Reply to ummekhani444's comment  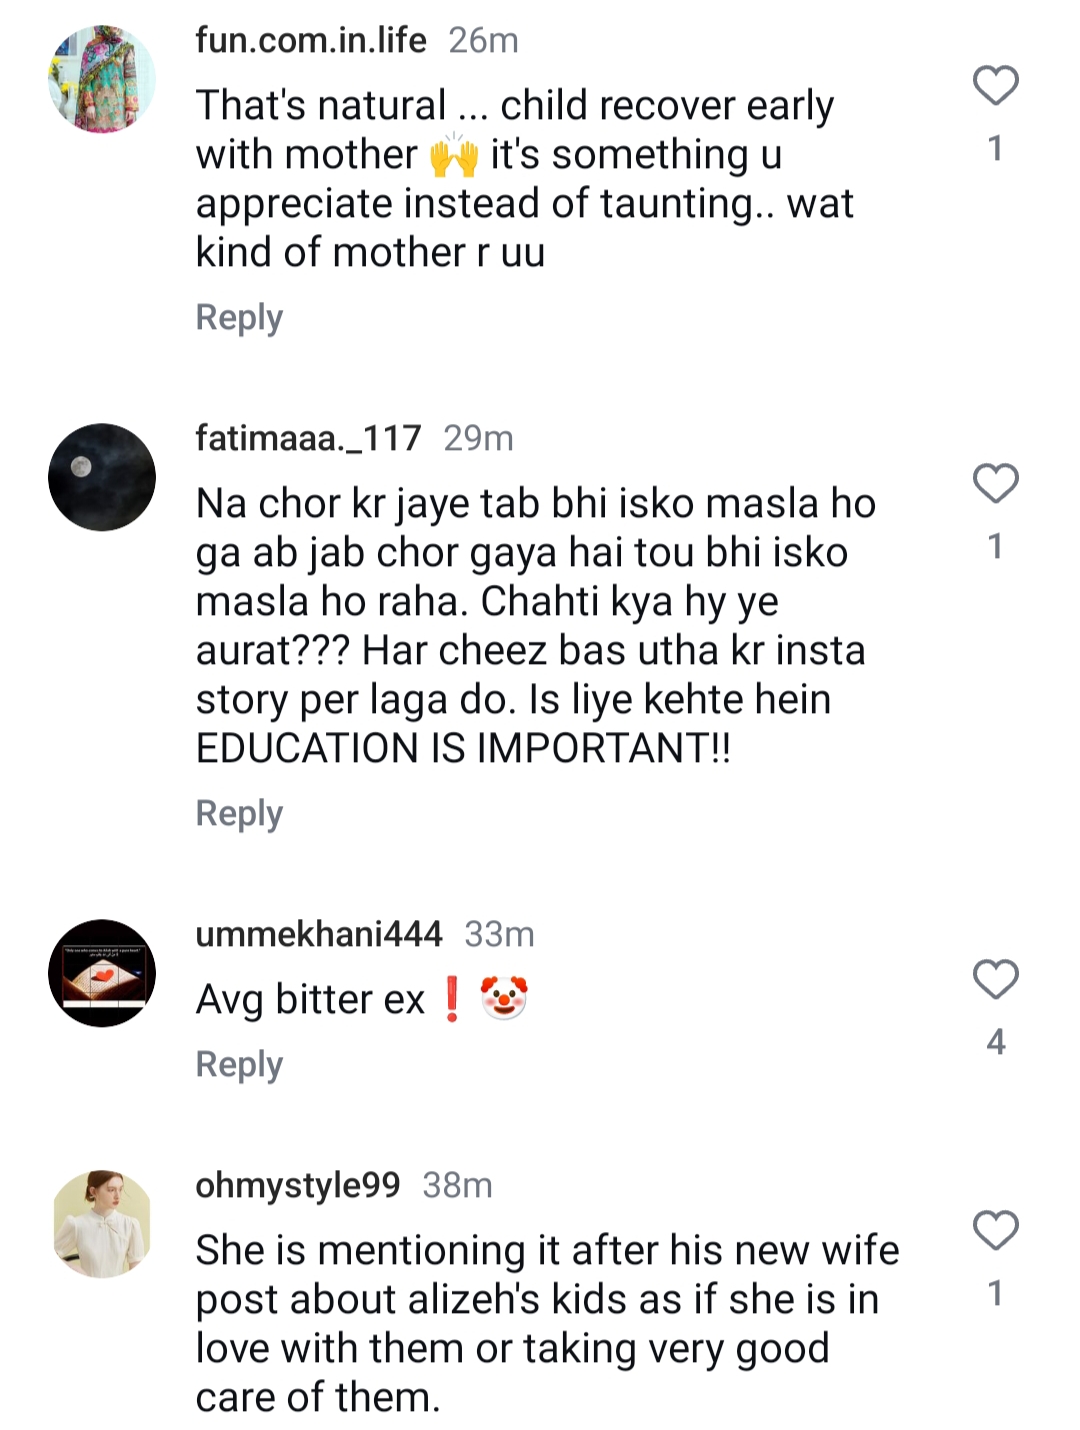tap(238, 1063)
